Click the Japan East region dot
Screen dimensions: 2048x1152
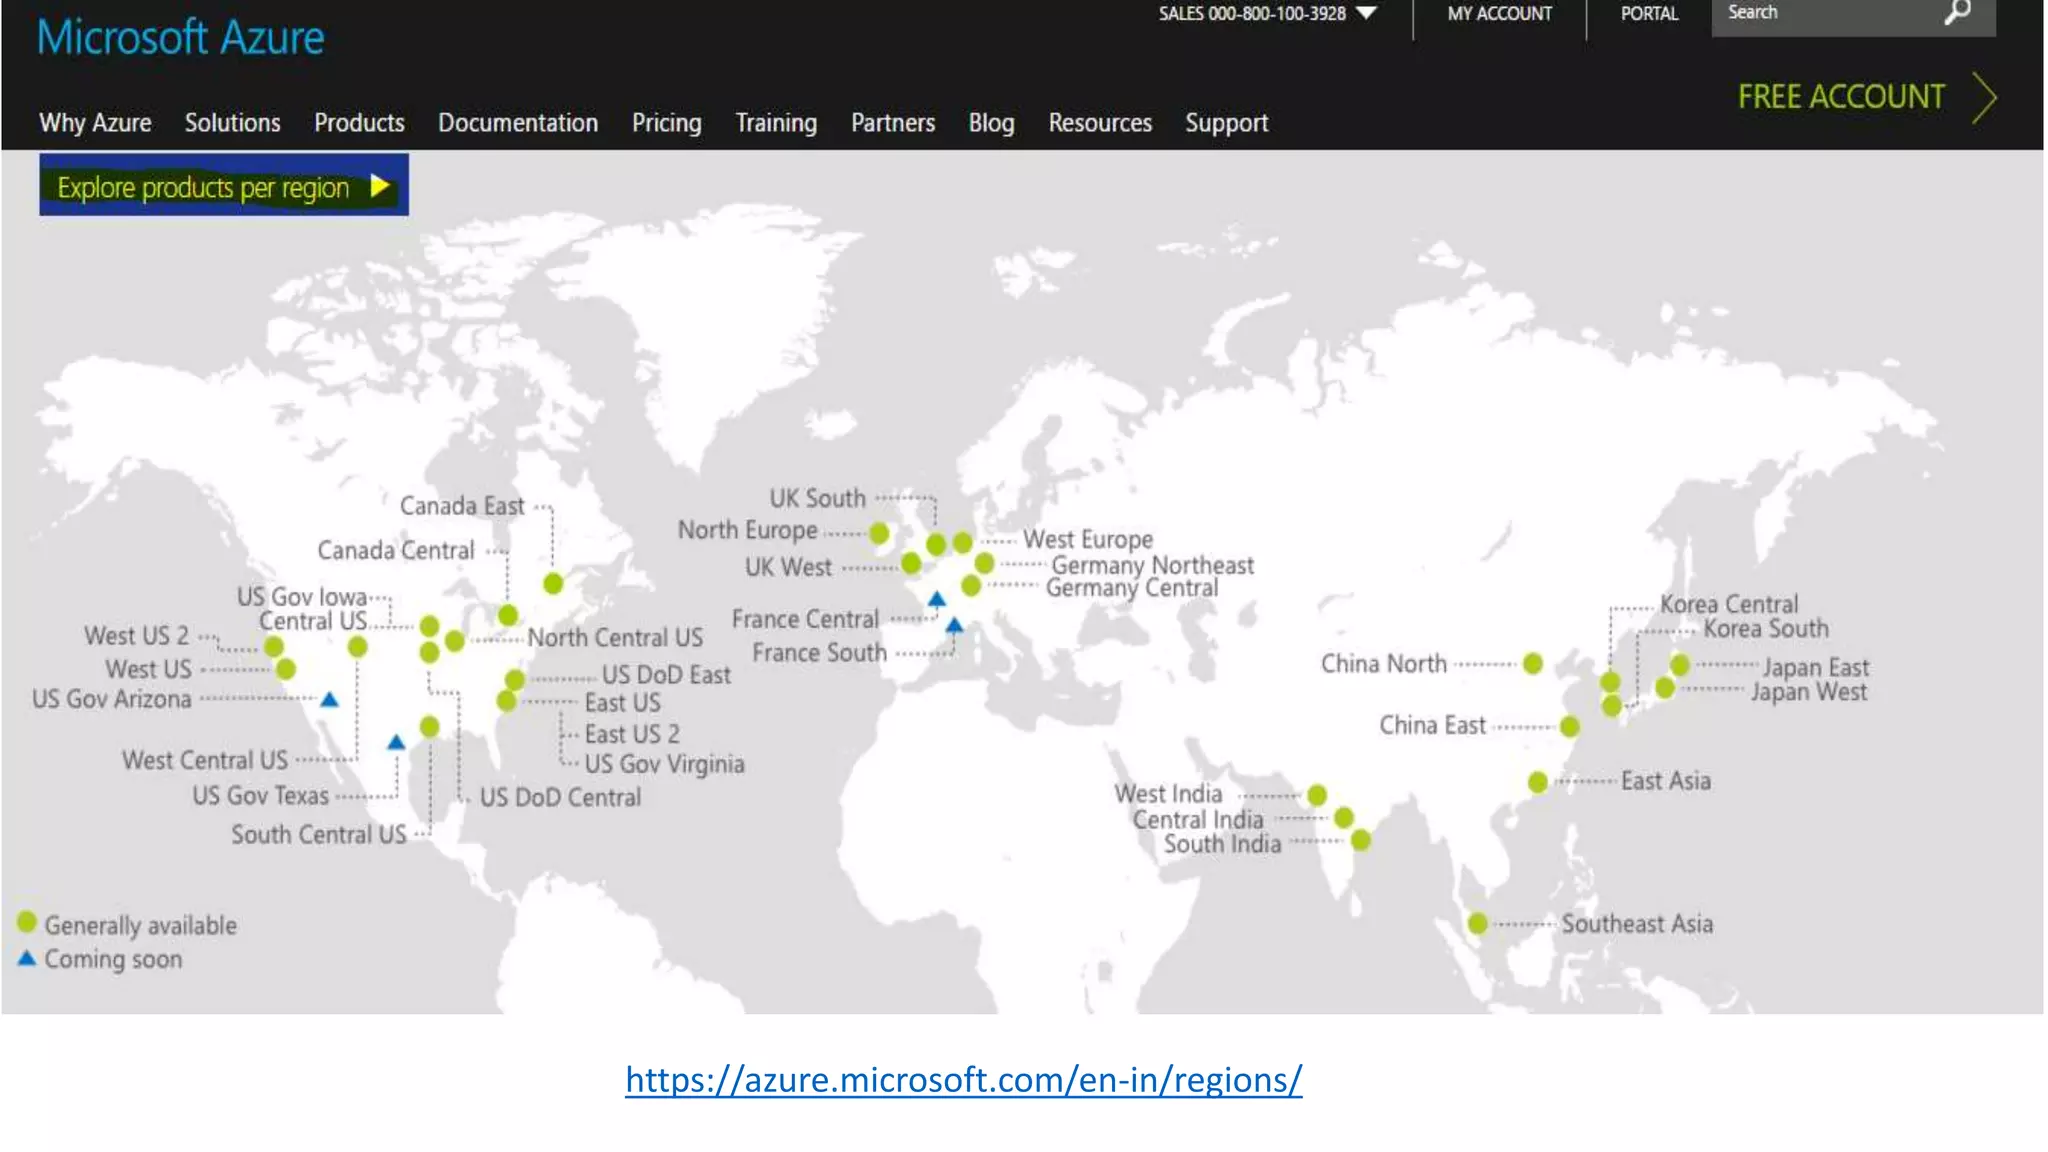tap(1680, 665)
